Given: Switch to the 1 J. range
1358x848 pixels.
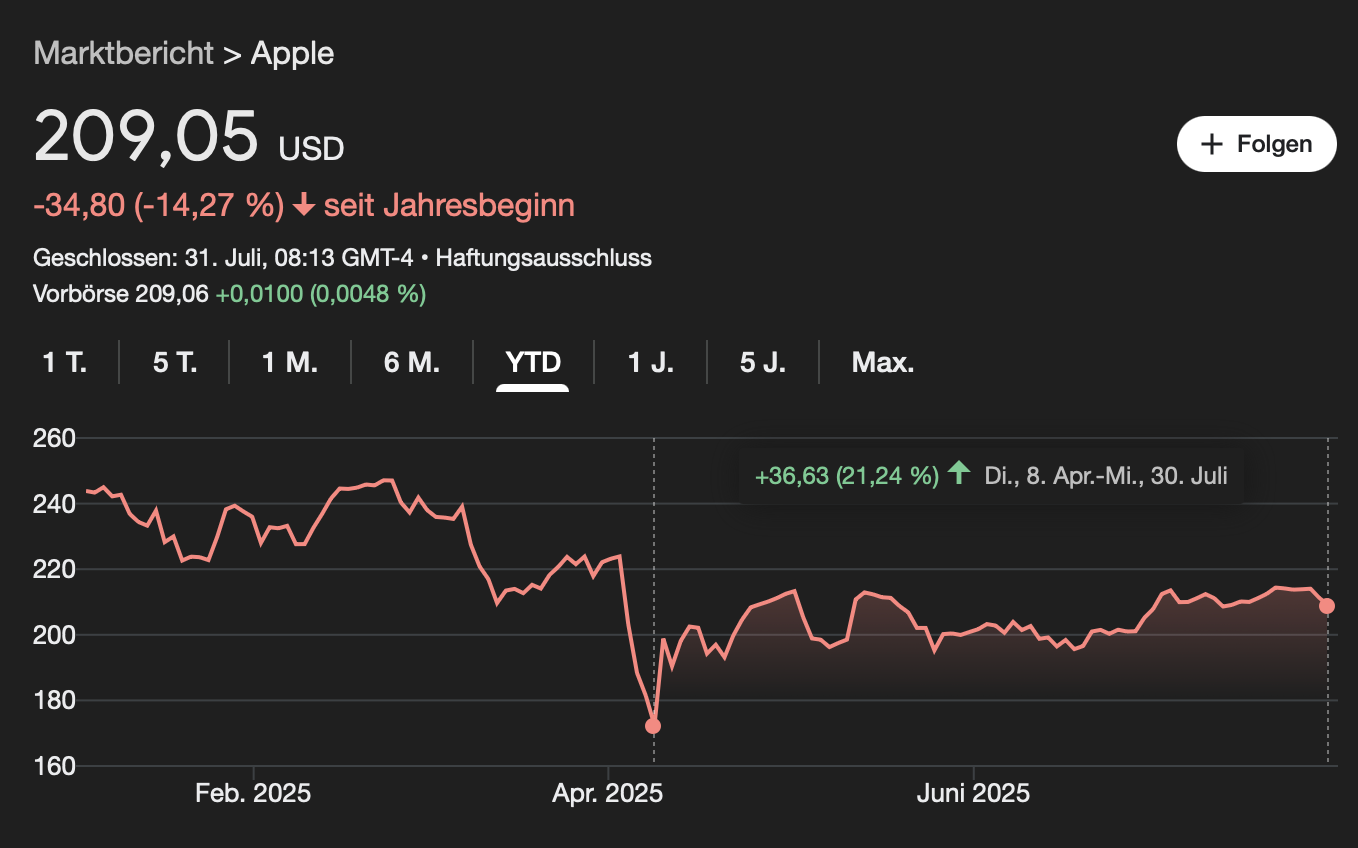Looking at the screenshot, I should click(x=650, y=362).
